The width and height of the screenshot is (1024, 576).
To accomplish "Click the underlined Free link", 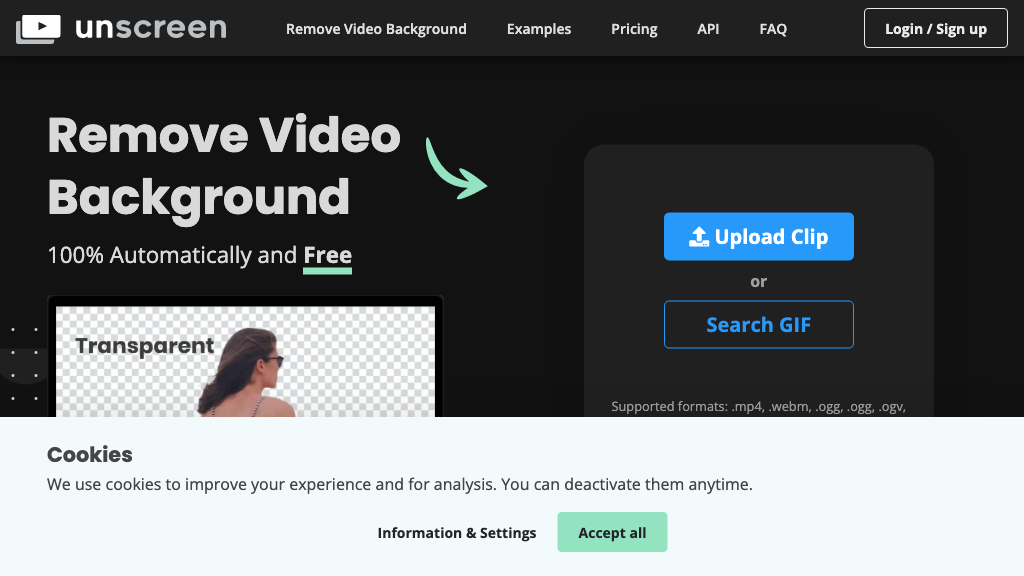I will (x=327, y=255).
